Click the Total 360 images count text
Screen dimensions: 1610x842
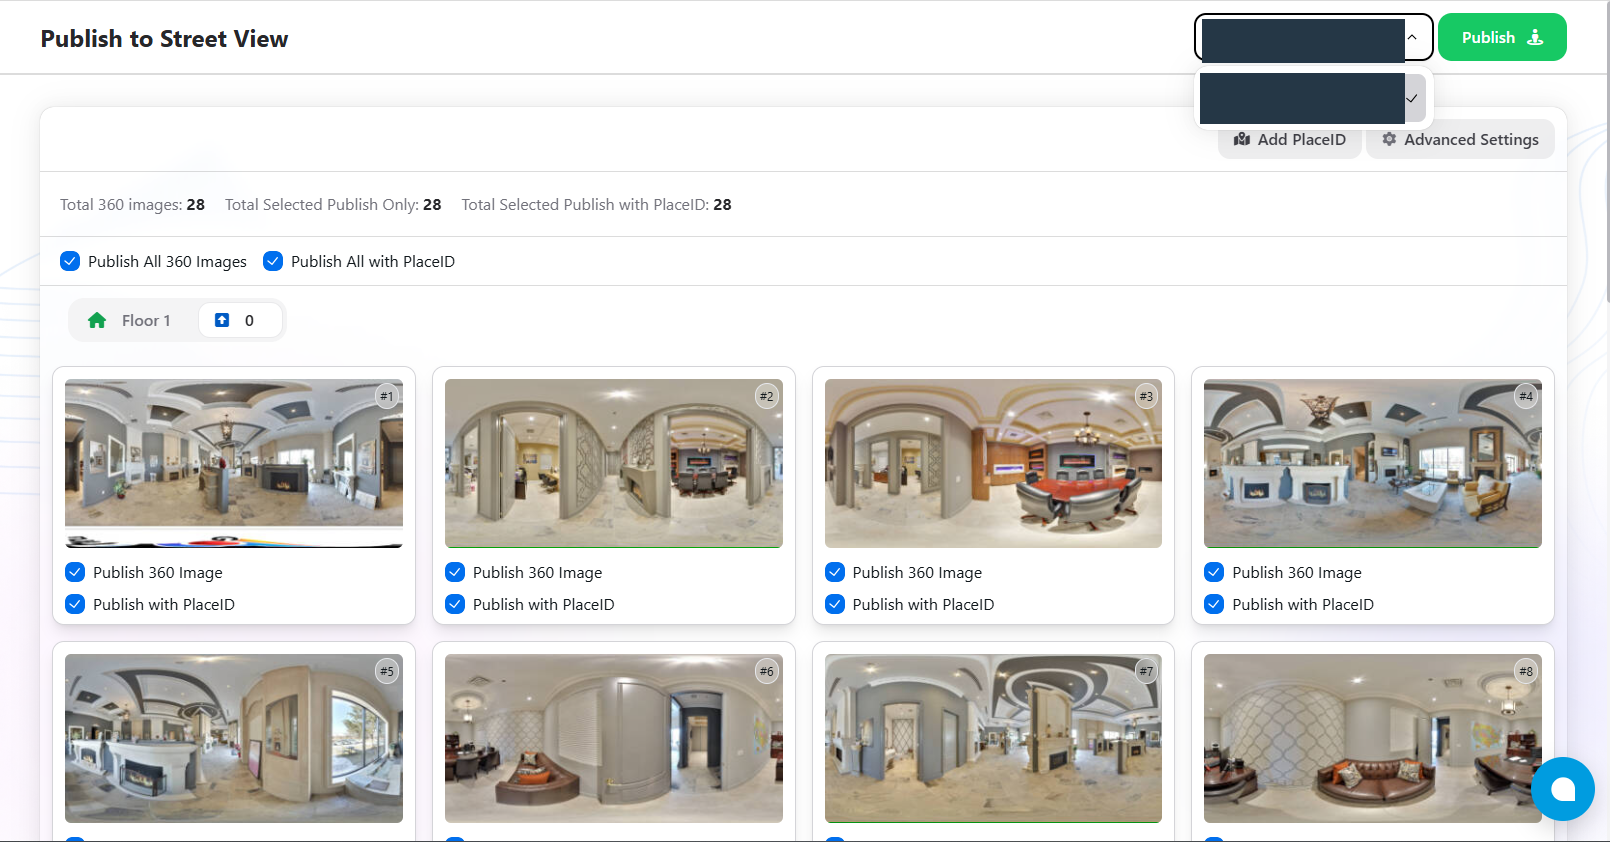point(132,204)
